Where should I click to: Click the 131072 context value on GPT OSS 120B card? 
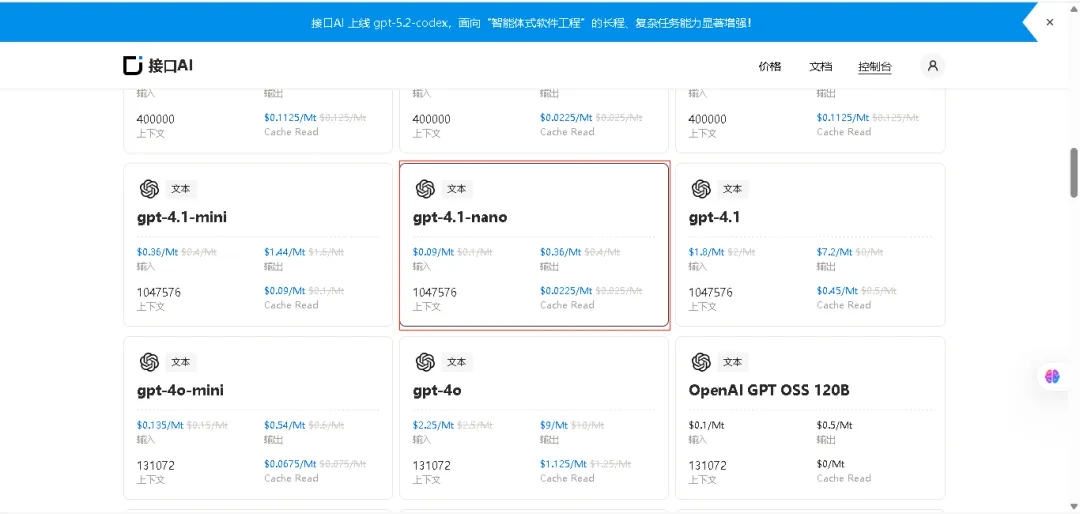tap(708, 465)
